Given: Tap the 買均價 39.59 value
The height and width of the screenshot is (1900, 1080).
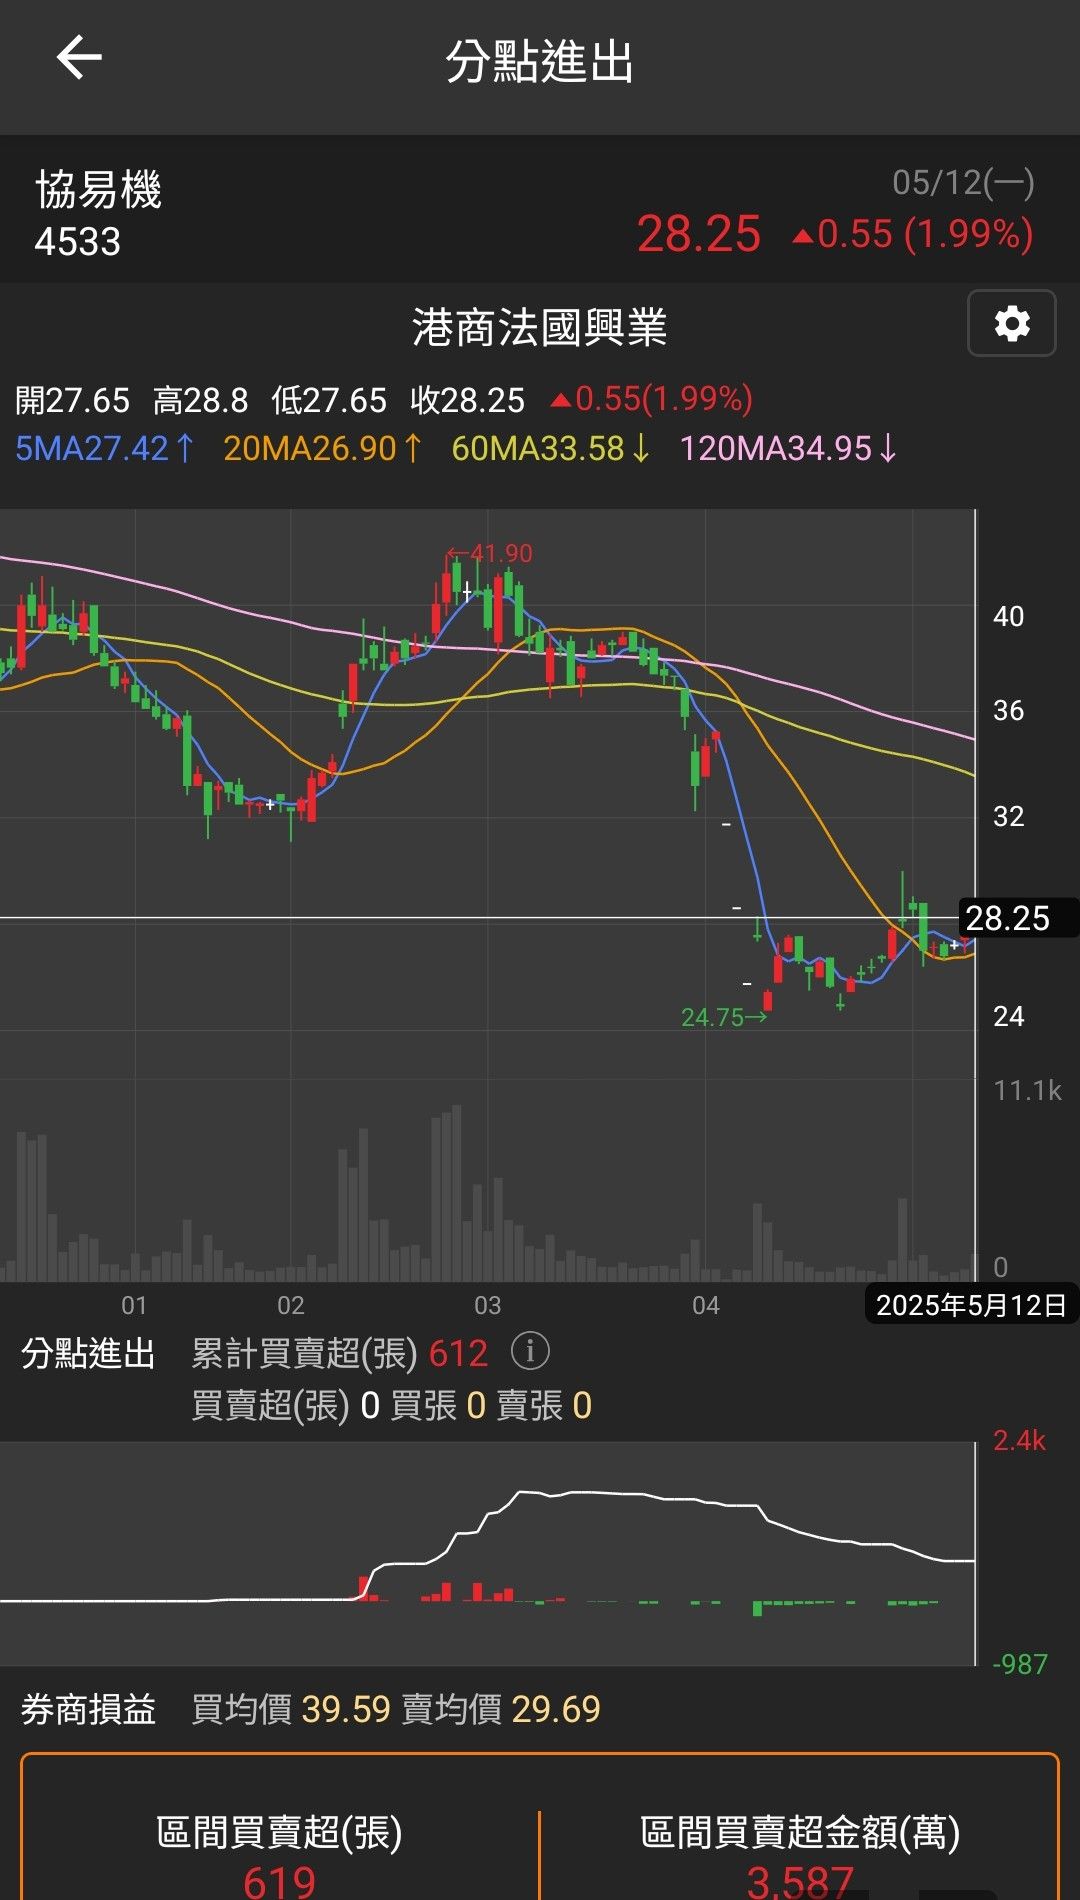Looking at the screenshot, I should tap(345, 1709).
